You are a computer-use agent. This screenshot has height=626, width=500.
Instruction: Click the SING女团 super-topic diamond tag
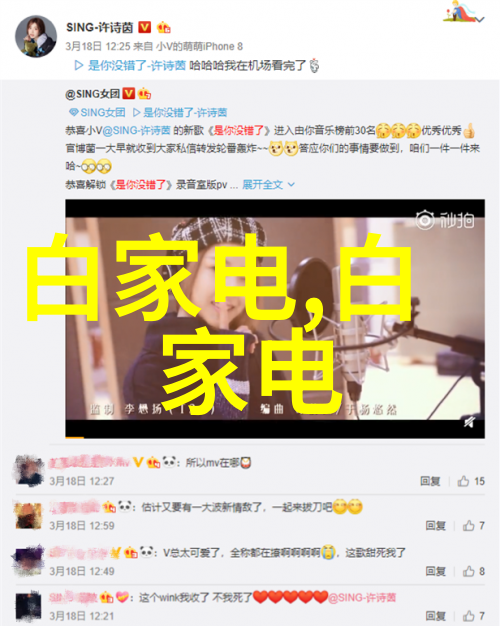(97, 113)
